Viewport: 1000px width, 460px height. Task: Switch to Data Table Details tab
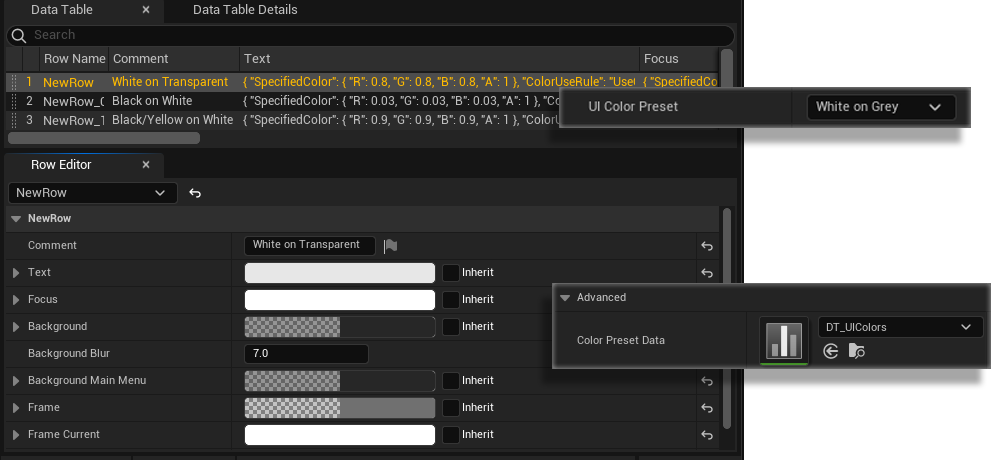point(245,10)
